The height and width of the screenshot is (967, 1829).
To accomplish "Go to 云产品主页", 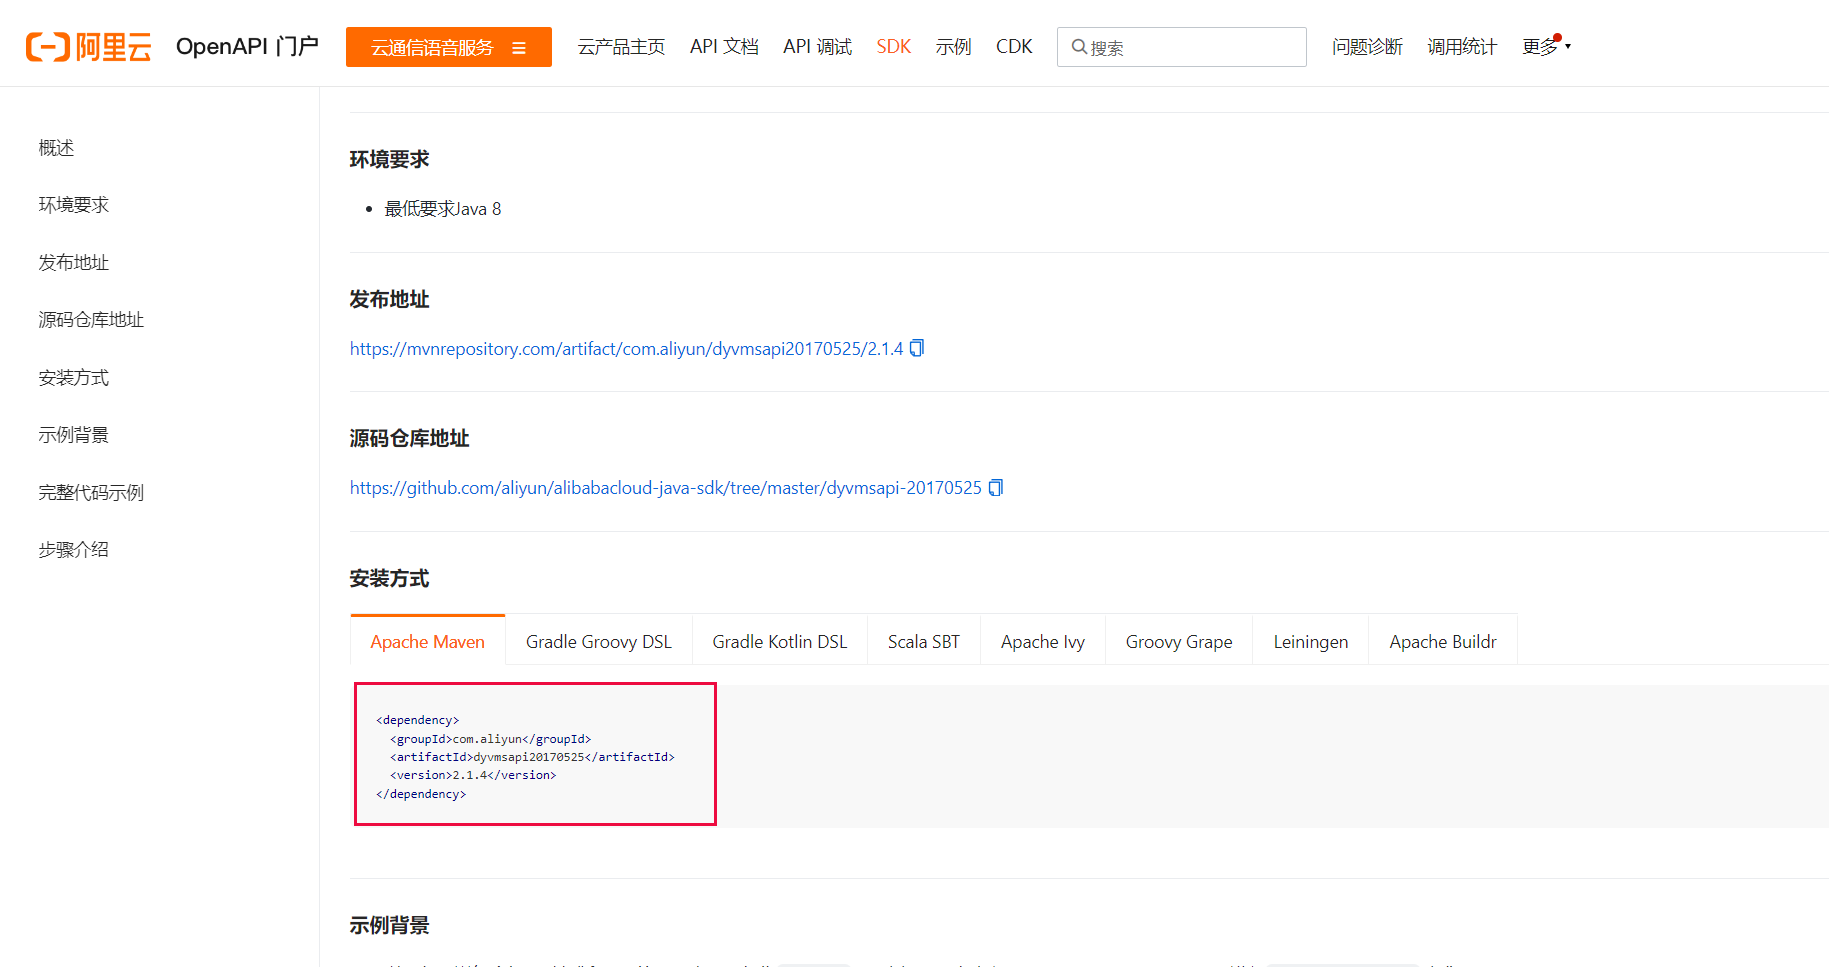I will pyautogui.click(x=621, y=47).
